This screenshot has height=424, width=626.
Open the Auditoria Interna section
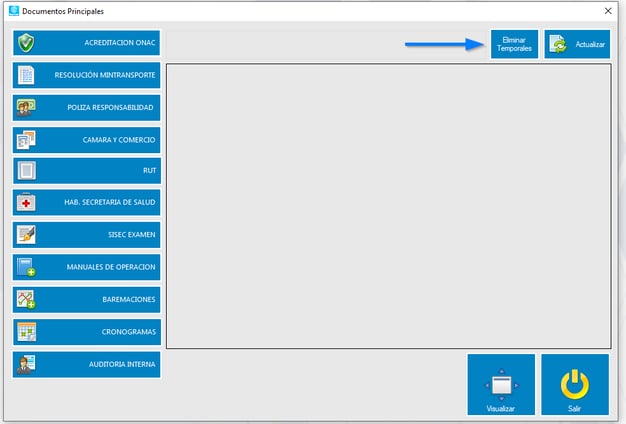click(x=87, y=364)
